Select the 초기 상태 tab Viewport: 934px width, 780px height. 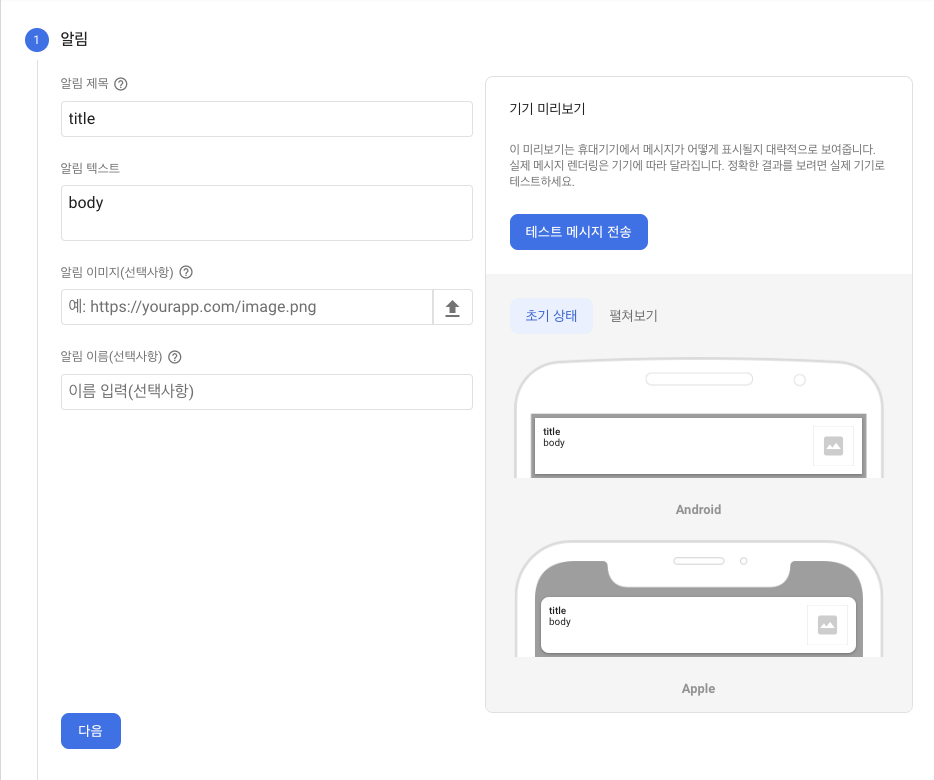[552, 316]
